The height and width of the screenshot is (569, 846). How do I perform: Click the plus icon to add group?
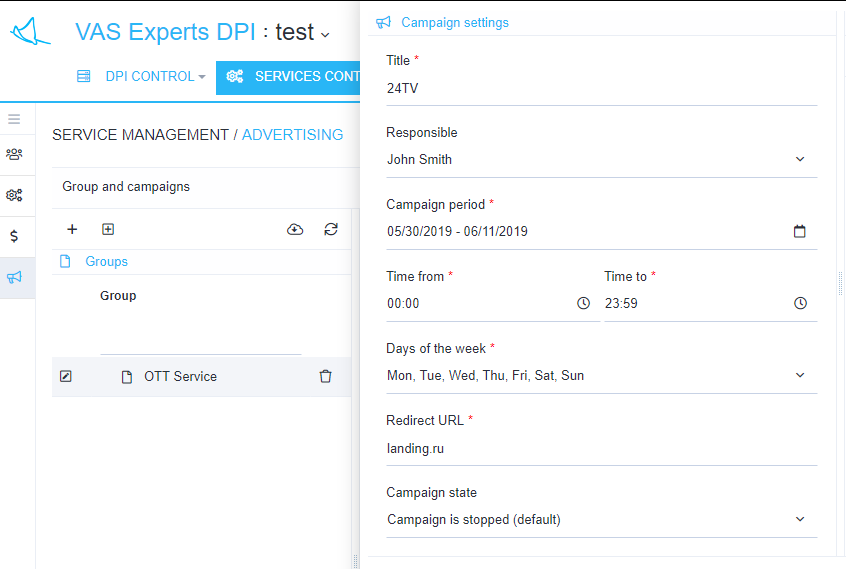[x=72, y=229]
